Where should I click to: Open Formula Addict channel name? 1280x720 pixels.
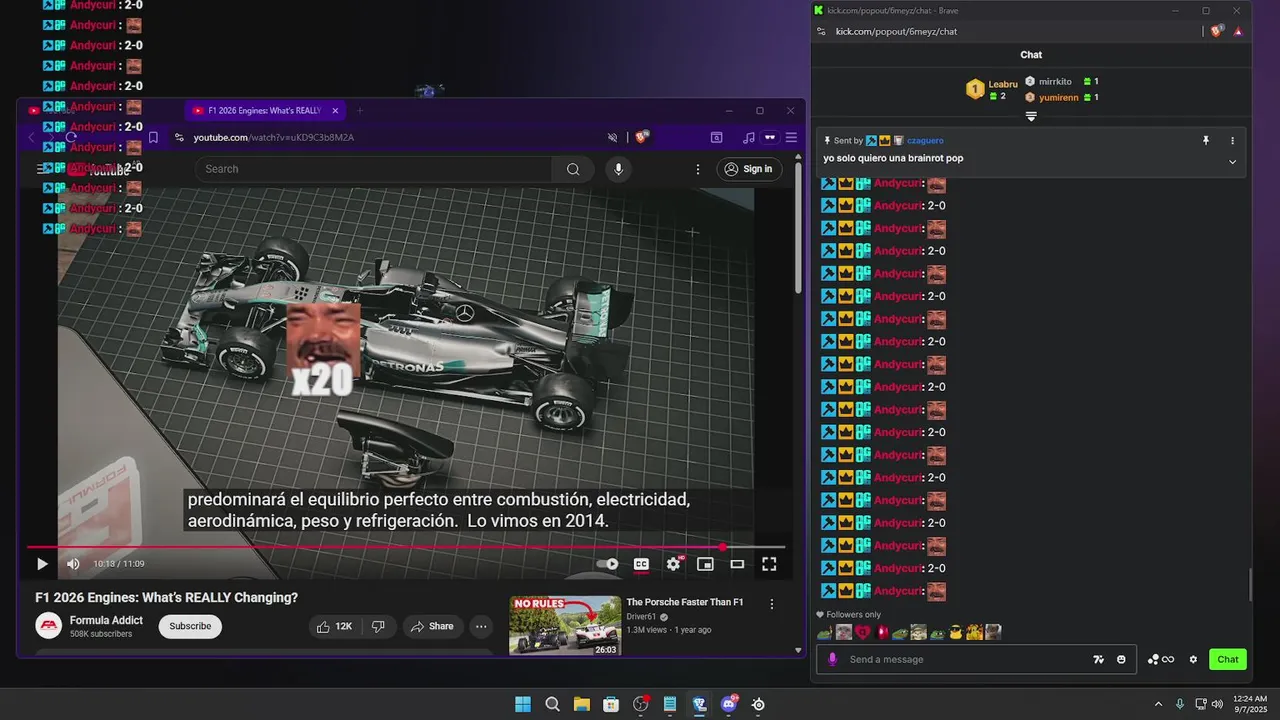tap(106, 620)
